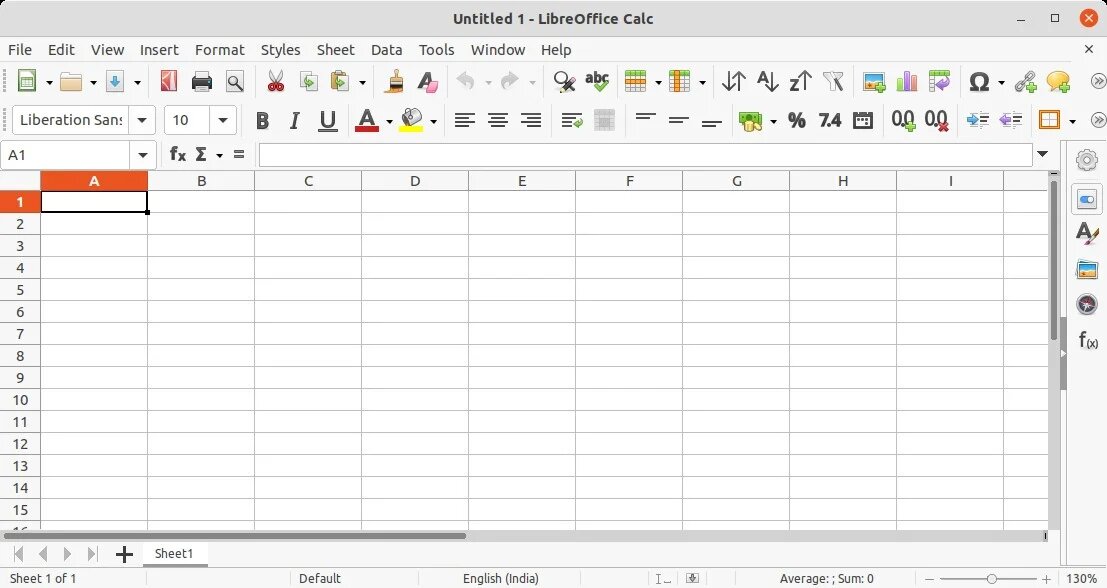1107x588 pixels.
Task: Click the Sort icon
Action: point(734,81)
